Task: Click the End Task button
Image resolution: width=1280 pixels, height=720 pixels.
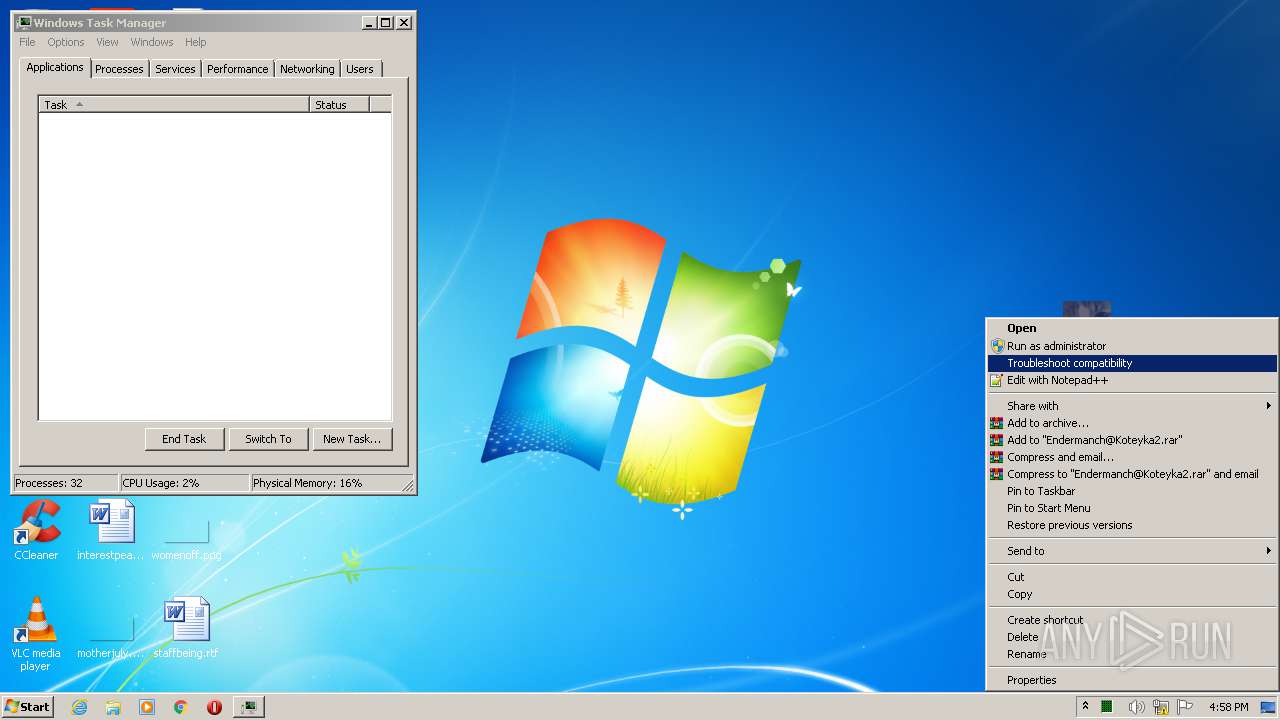Action: (x=184, y=439)
